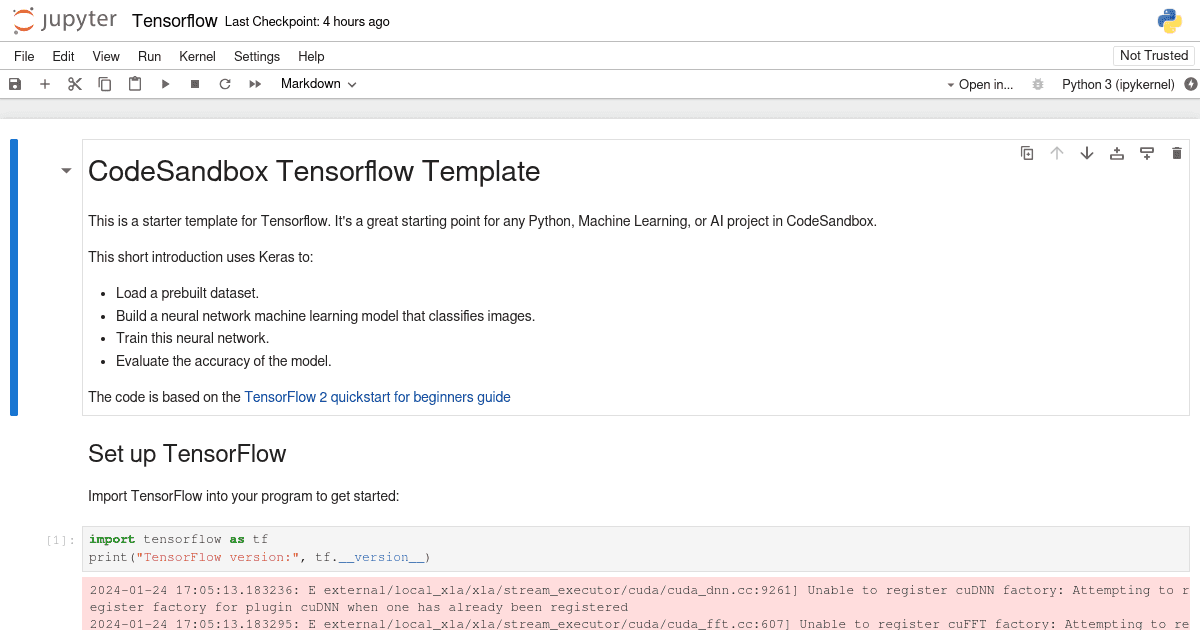Collapse the cell via the blue bar
This screenshot has height=630, width=1200.
coord(14,277)
